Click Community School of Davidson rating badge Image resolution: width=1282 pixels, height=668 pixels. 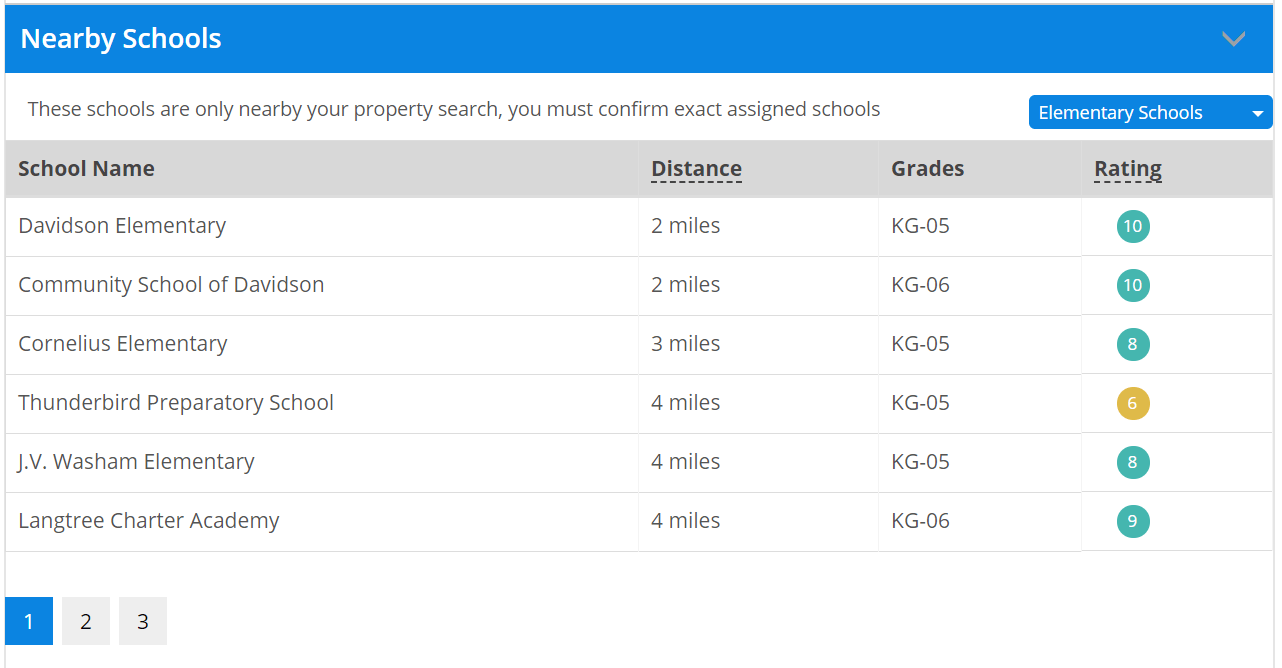point(1133,285)
